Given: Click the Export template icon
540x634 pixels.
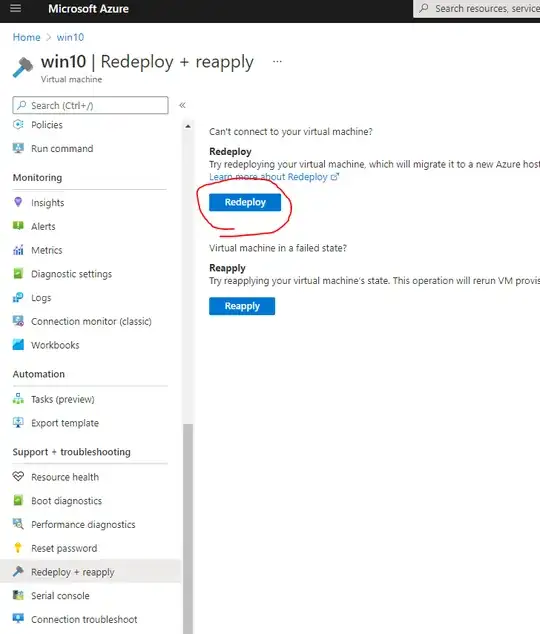Looking at the screenshot, I should 18,423.
